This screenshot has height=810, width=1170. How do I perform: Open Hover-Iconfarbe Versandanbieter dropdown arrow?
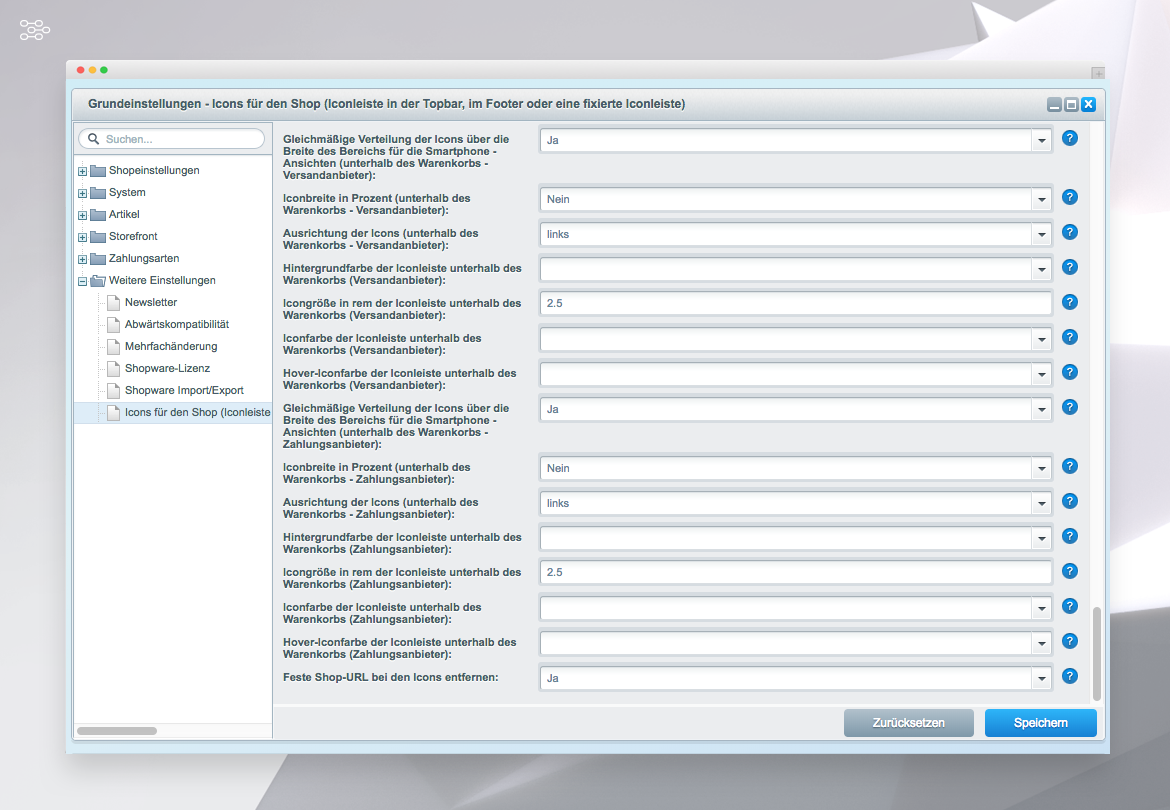pos(1042,374)
